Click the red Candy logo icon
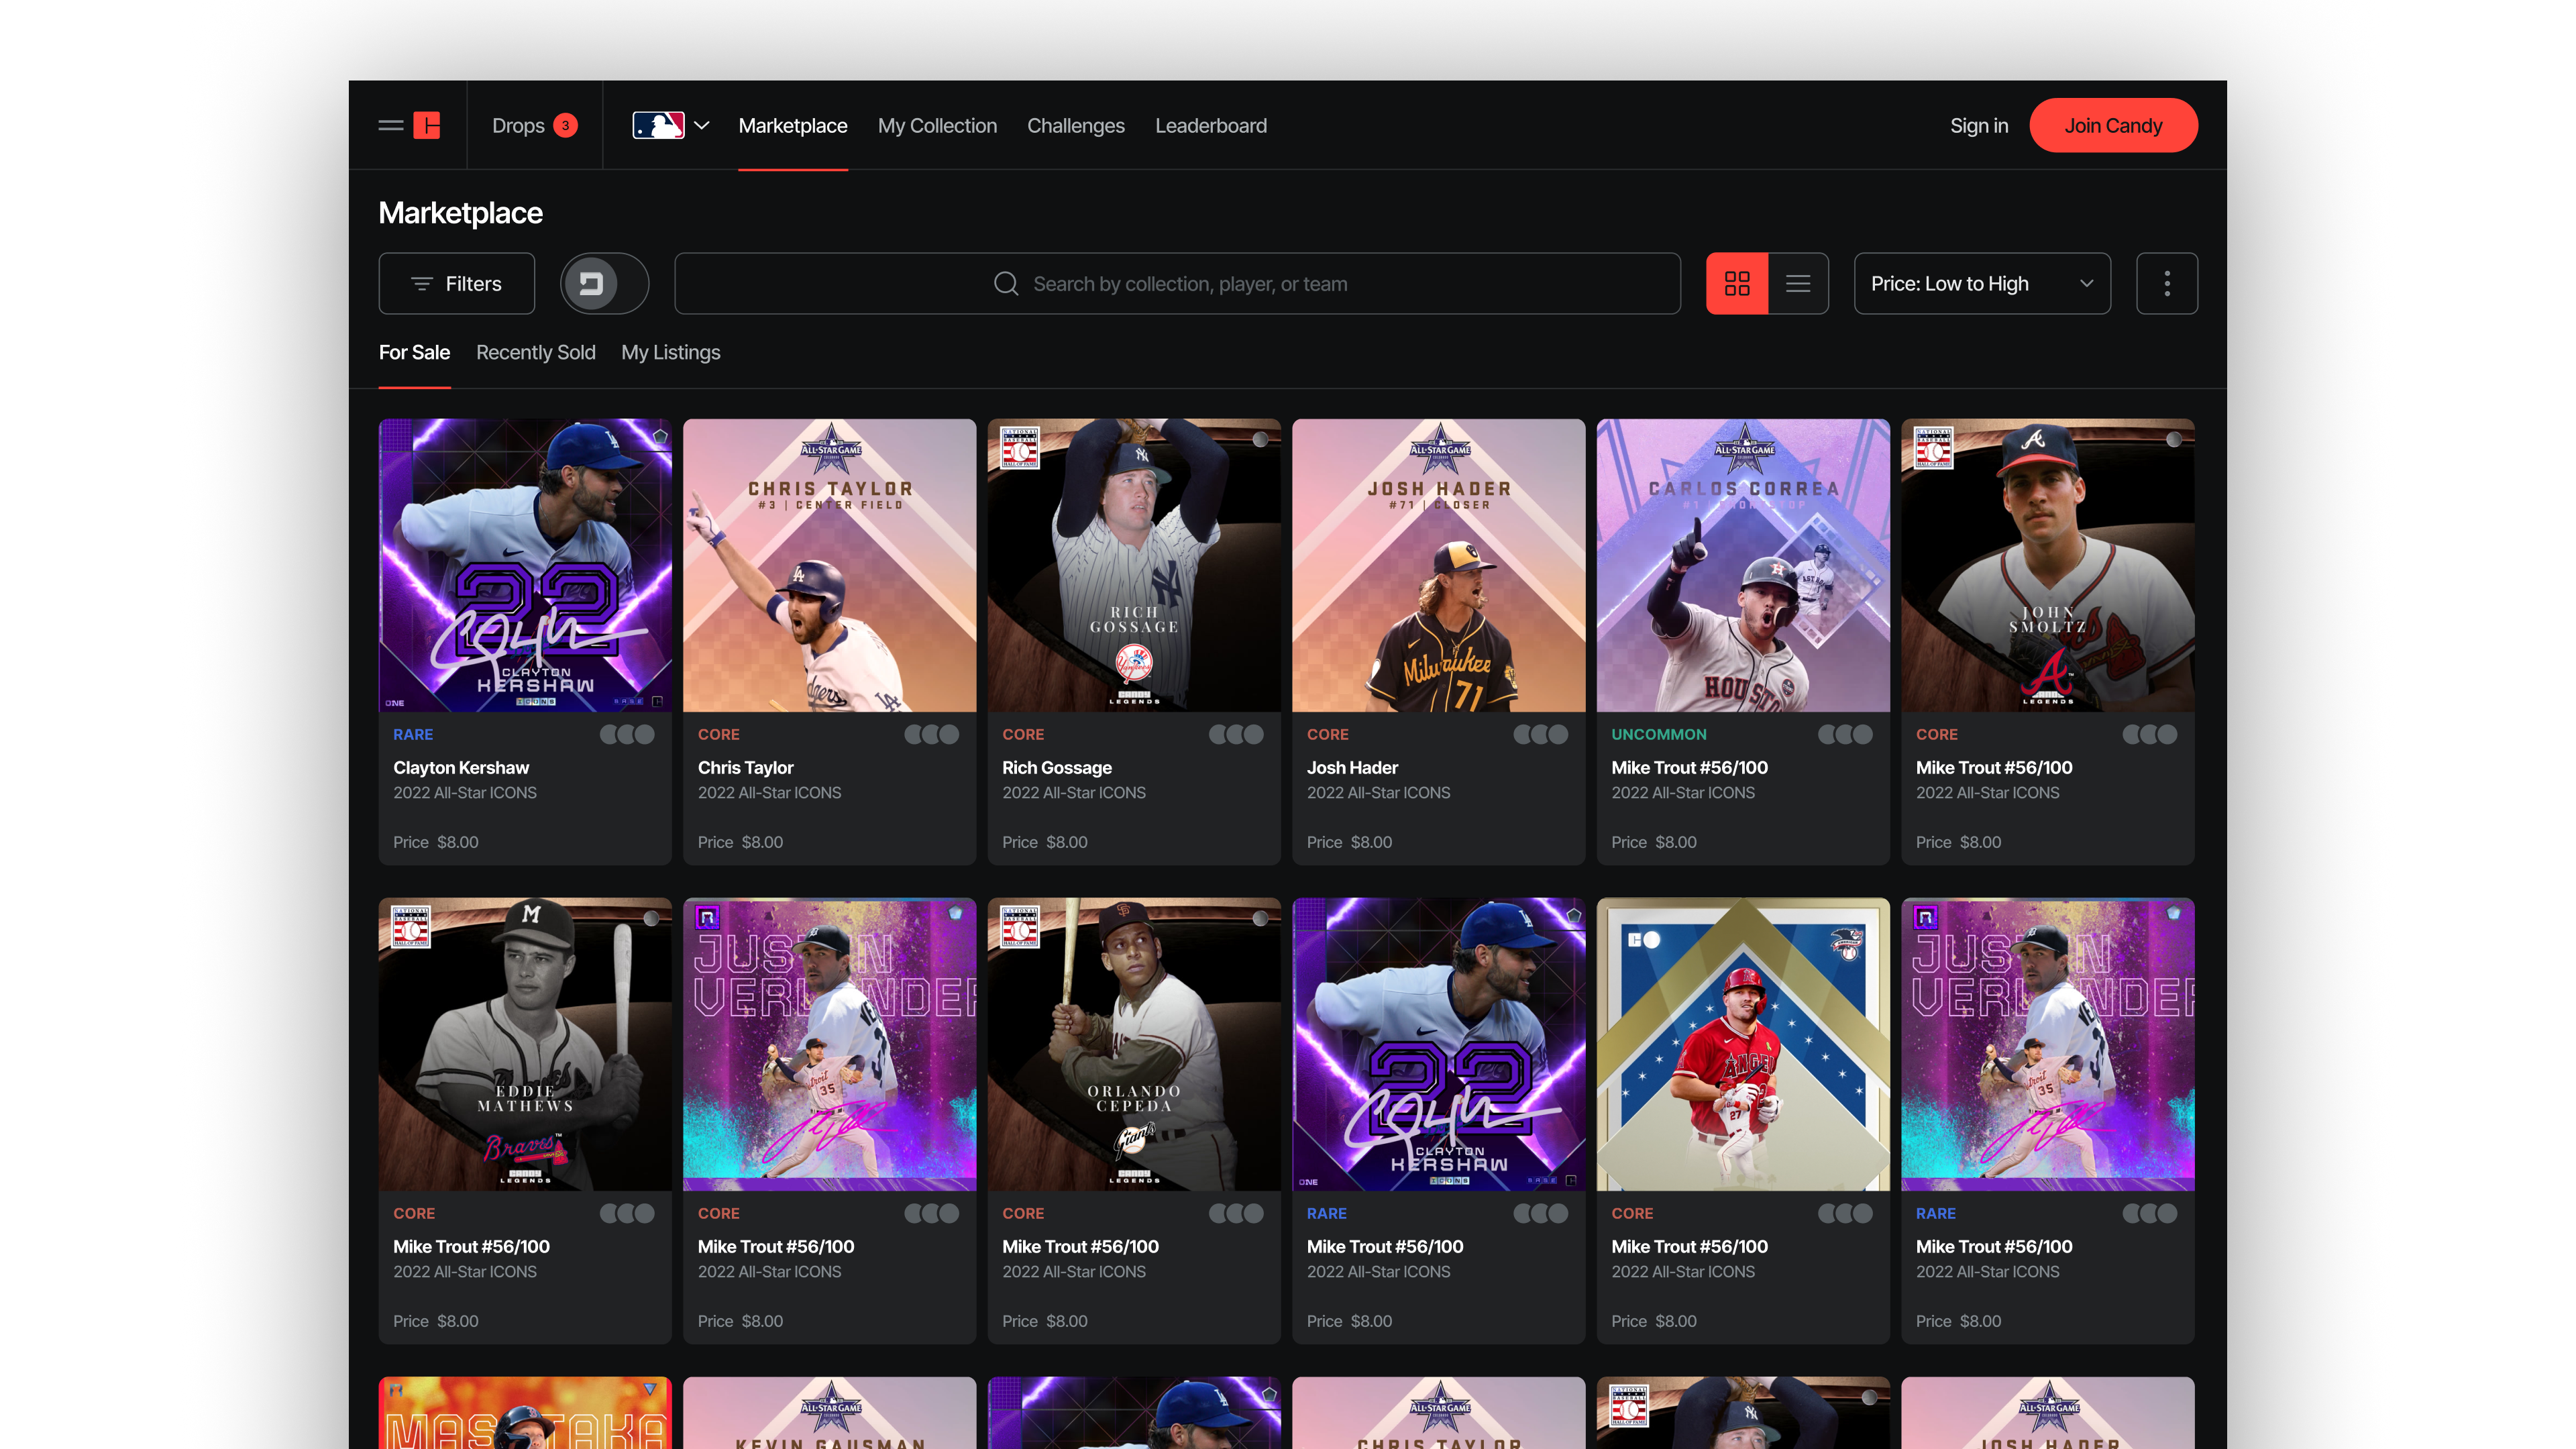Image resolution: width=2576 pixels, height=1449 pixels. pos(427,125)
